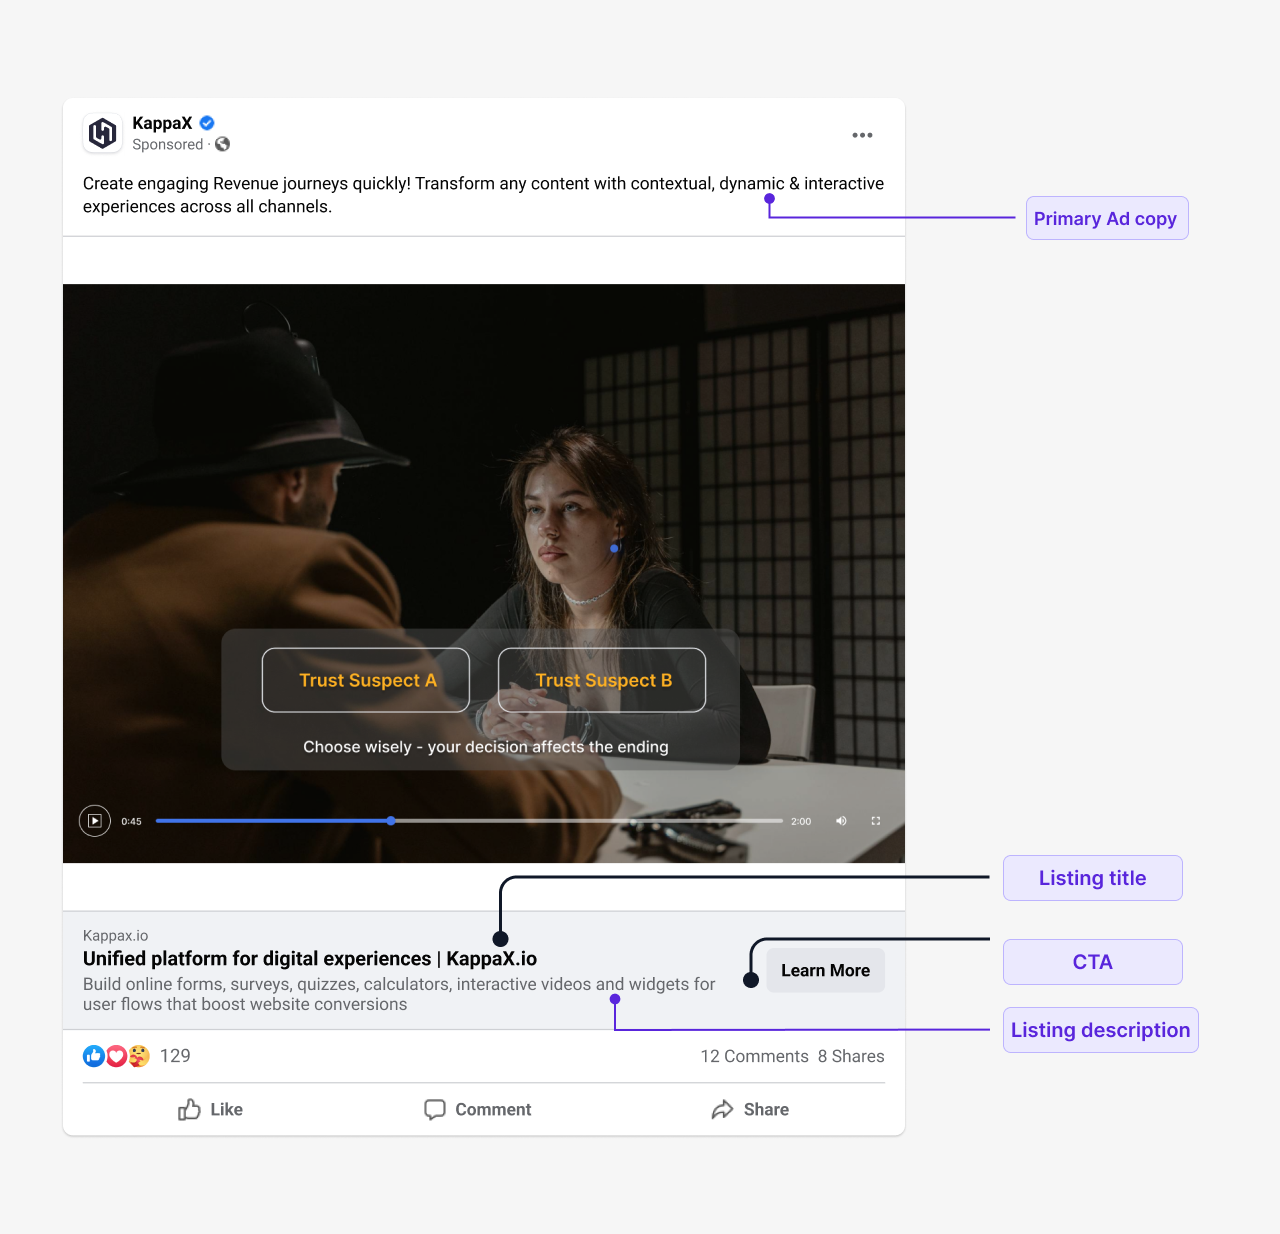Click the 2:00 video duration label

point(801,822)
